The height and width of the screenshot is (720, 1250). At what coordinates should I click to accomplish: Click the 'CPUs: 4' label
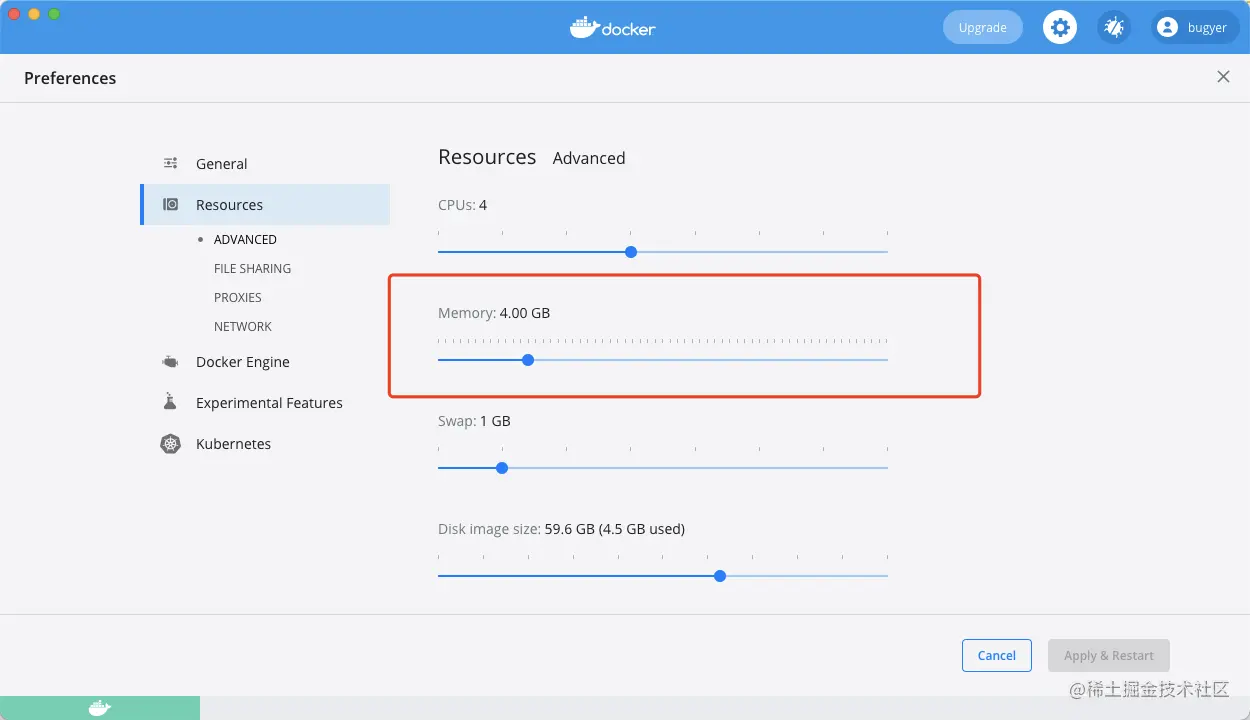pyautogui.click(x=463, y=205)
